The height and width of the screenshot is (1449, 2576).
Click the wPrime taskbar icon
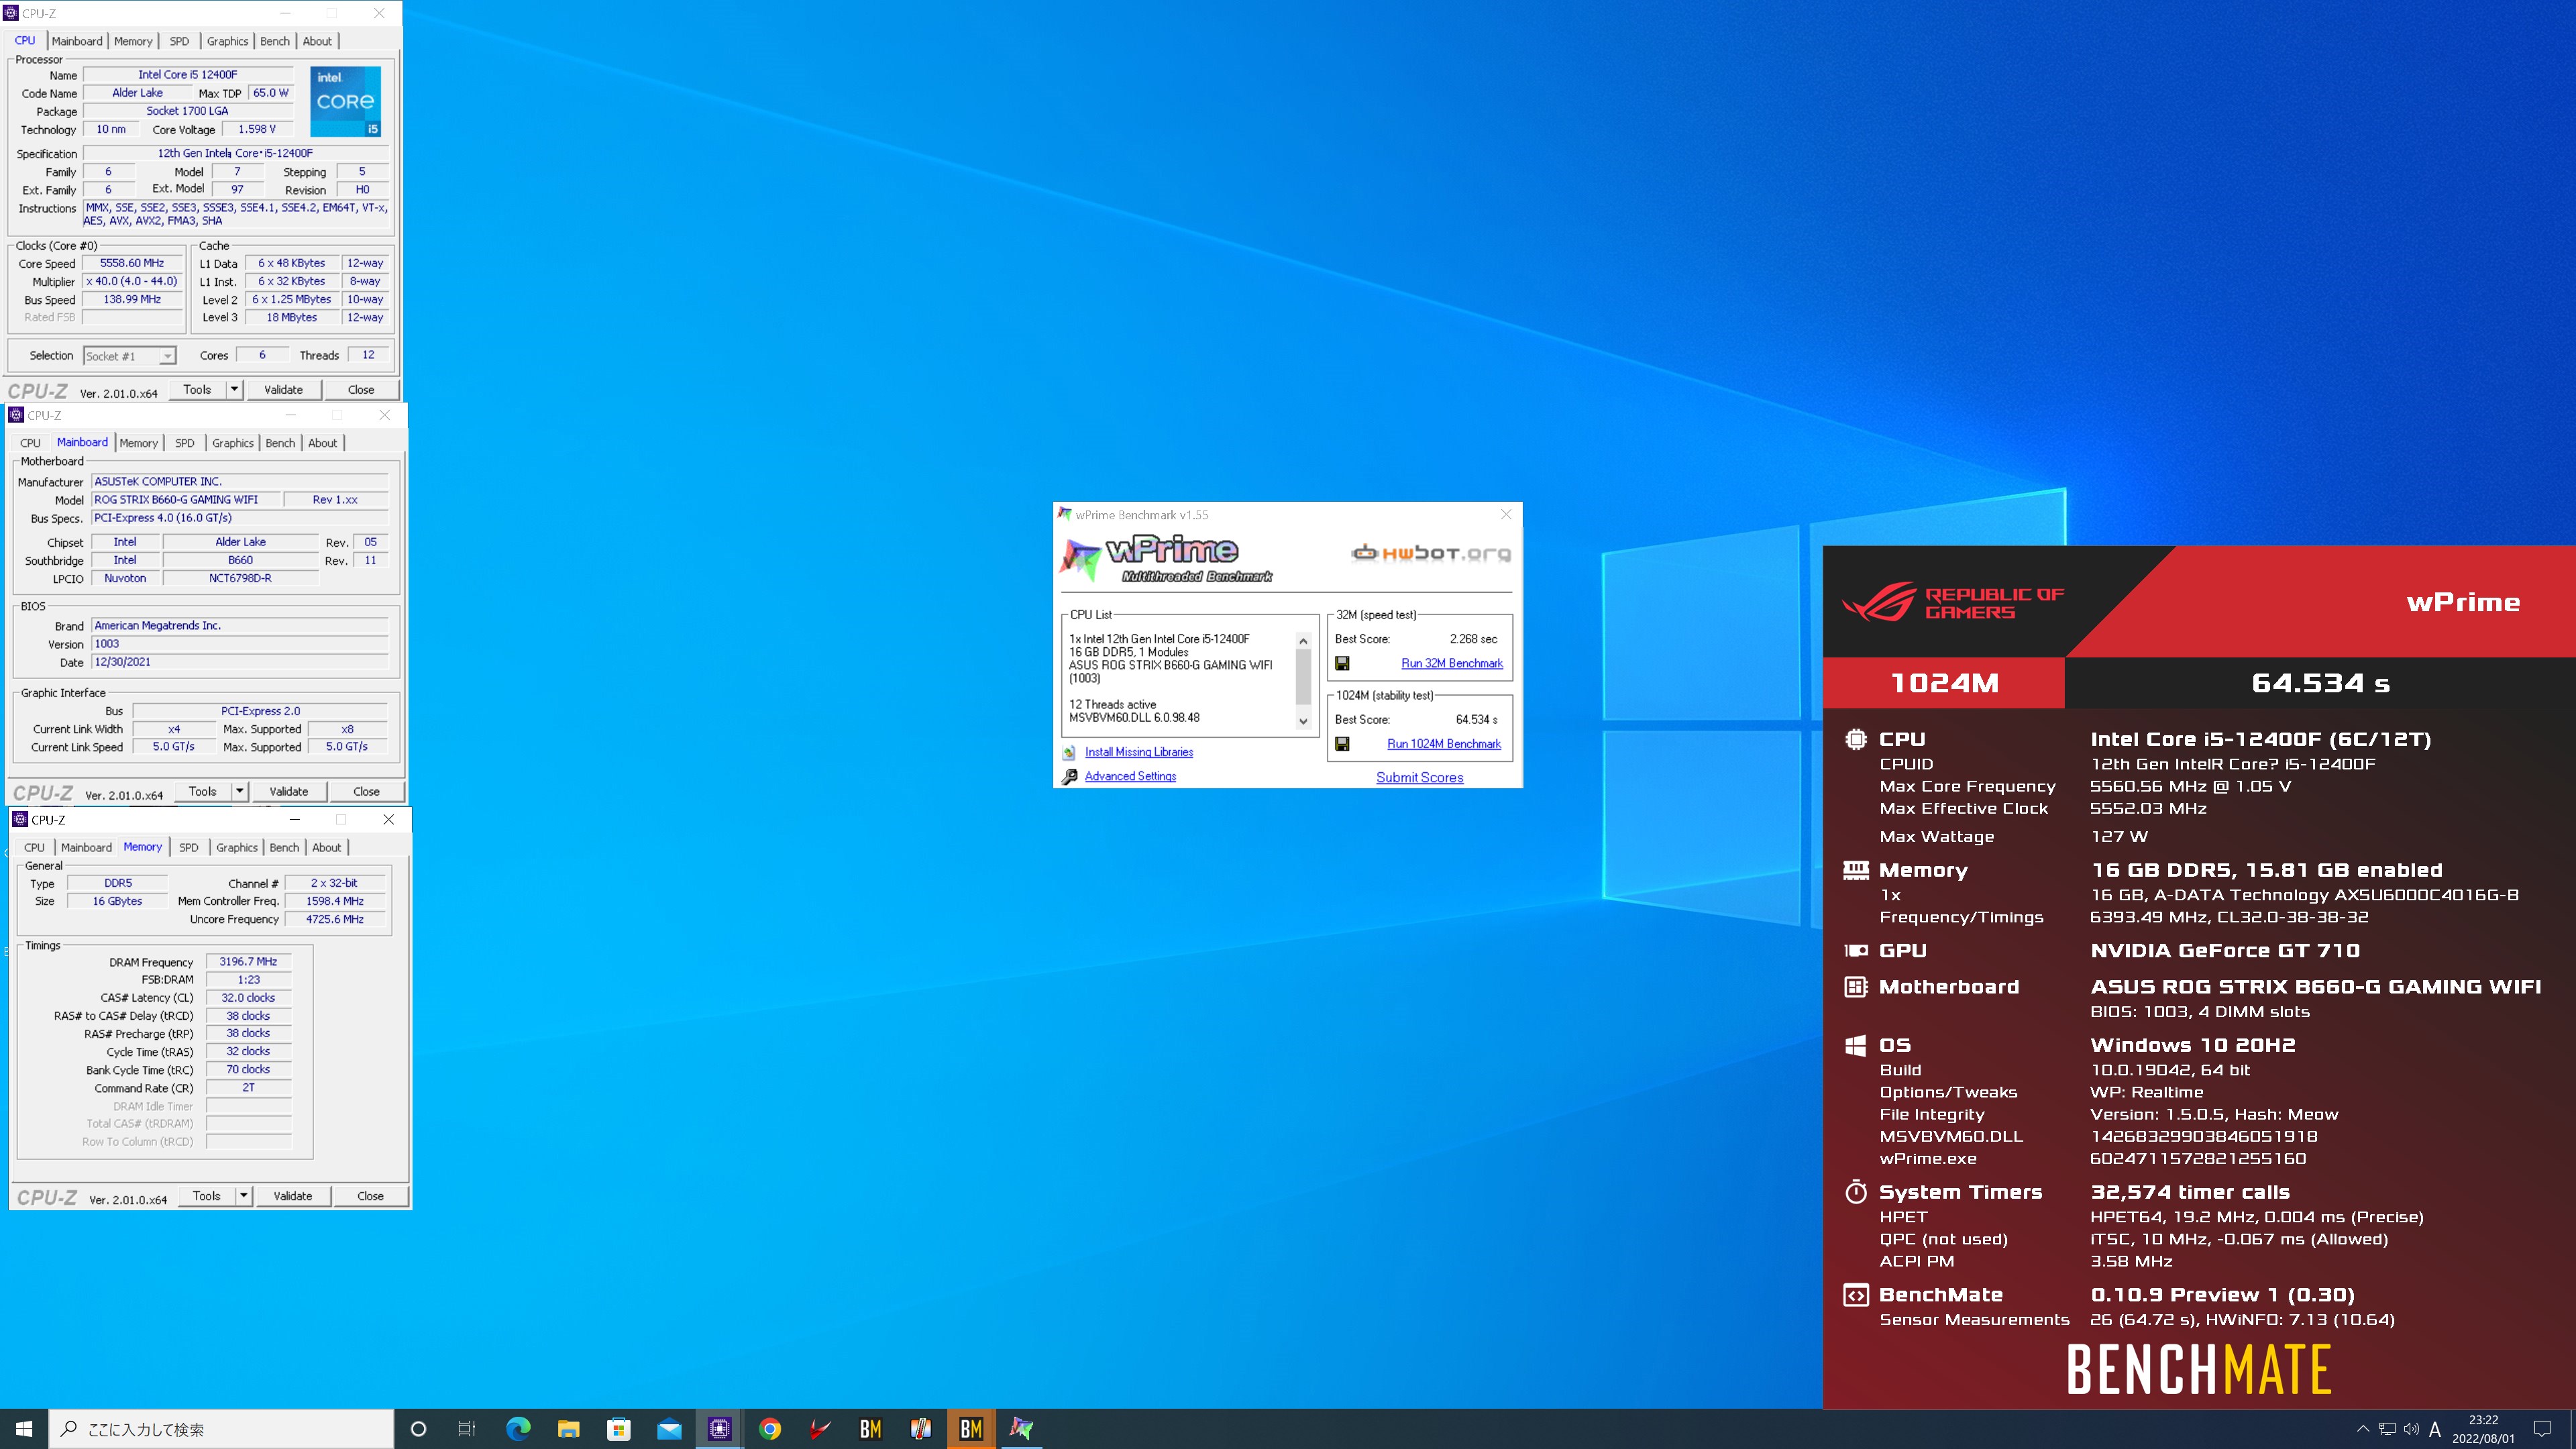click(1021, 1429)
